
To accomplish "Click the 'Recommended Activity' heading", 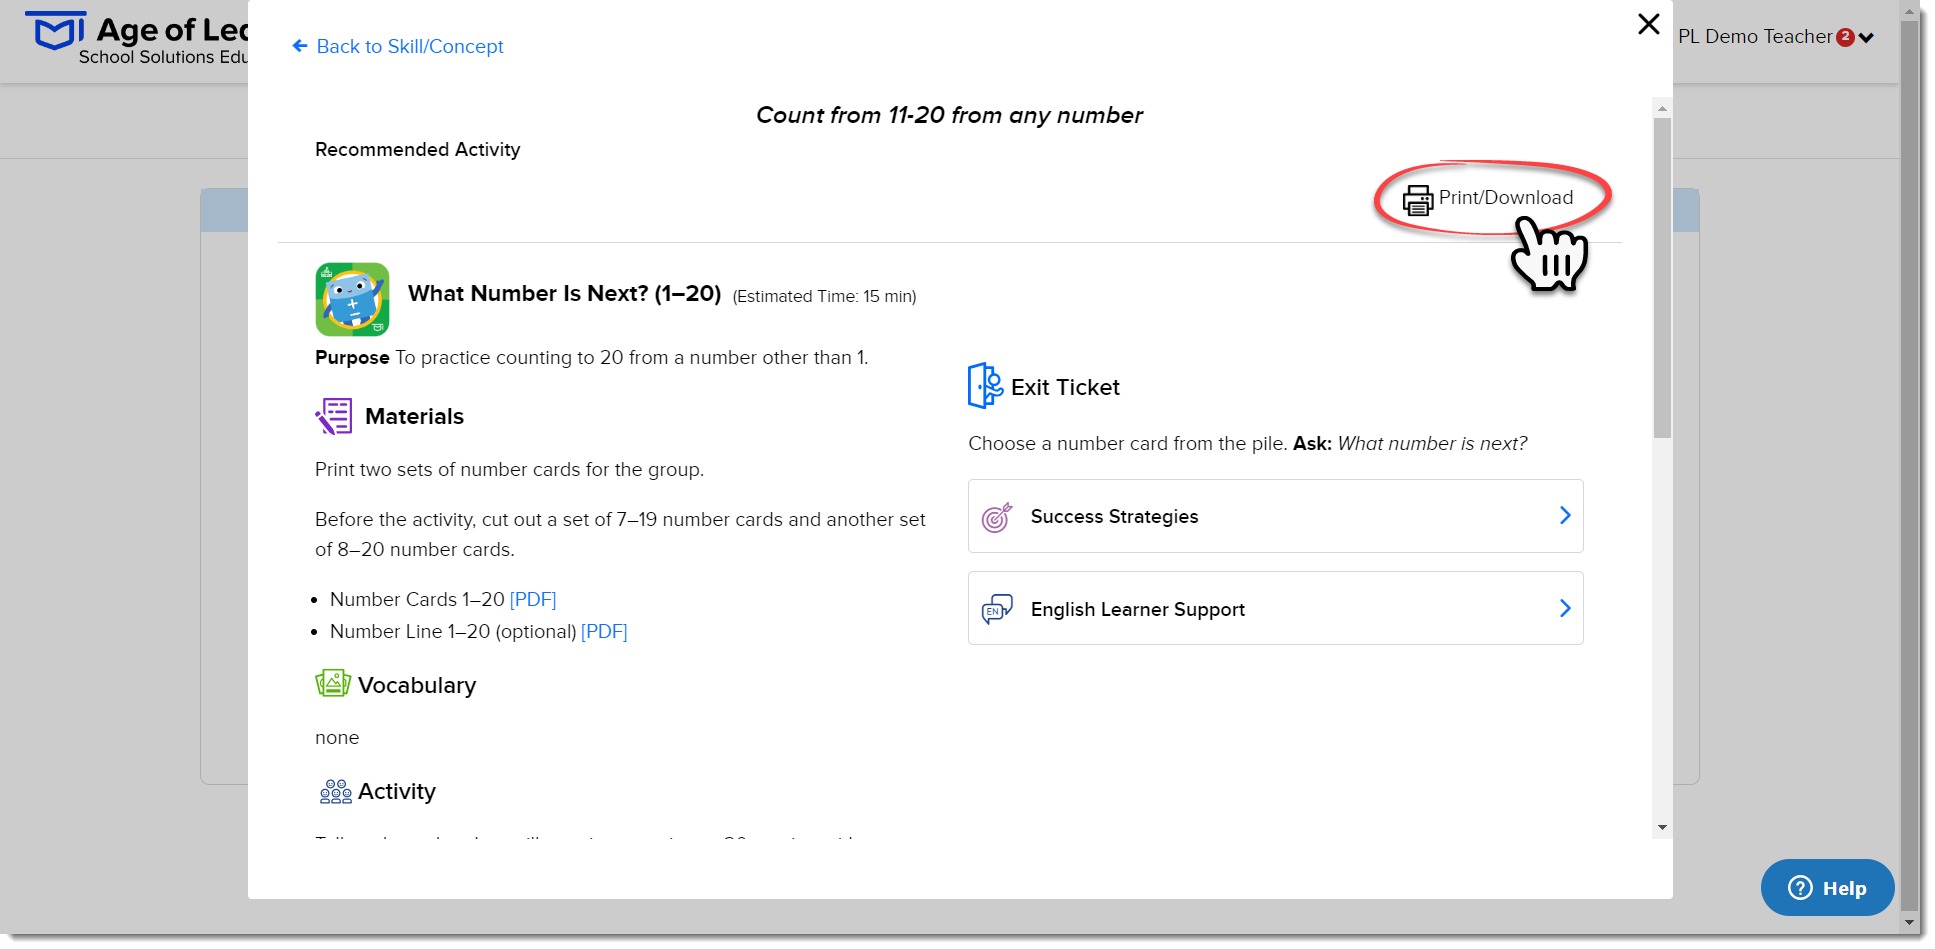I will 417,149.
